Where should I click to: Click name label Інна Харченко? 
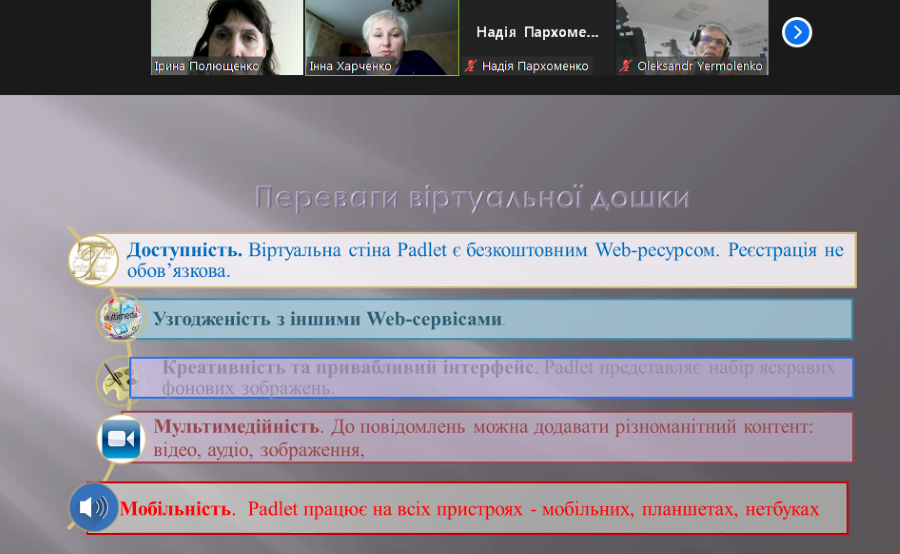point(350,66)
